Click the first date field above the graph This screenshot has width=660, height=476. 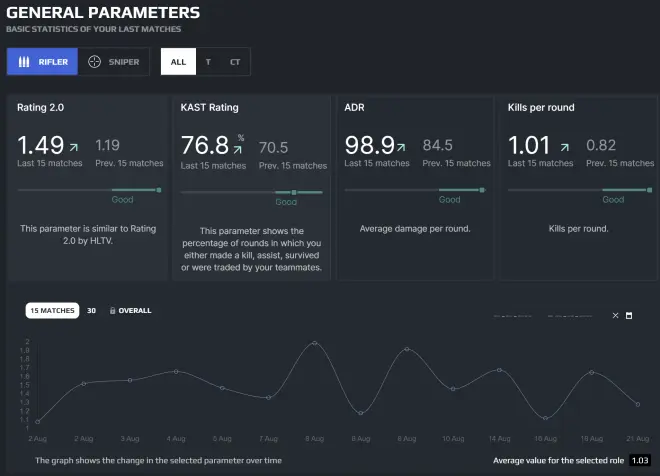[x=515, y=316]
